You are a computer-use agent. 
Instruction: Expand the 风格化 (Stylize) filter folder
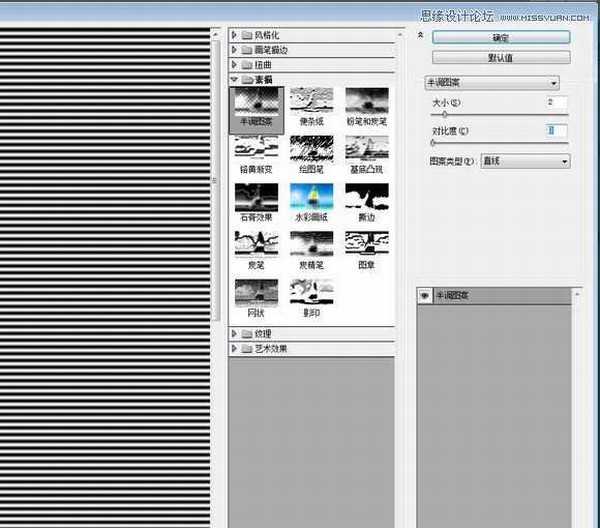[235, 36]
